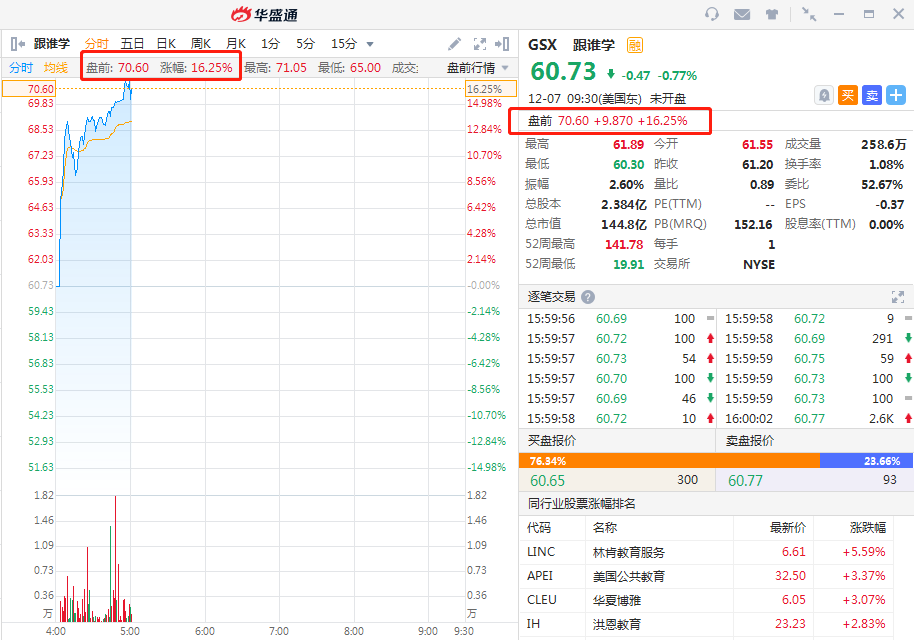Expand chart to fullscreen view
Viewport: 914px width, 640px height.
[x=479, y=44]
